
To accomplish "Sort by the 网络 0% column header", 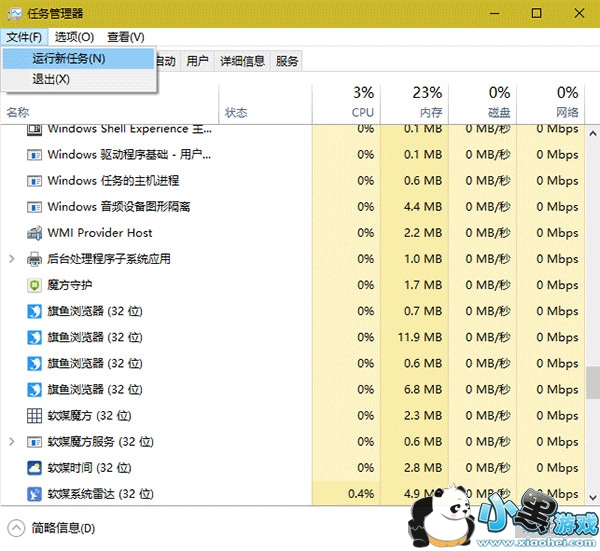I will pyautogui.click(x=551, y=104).
